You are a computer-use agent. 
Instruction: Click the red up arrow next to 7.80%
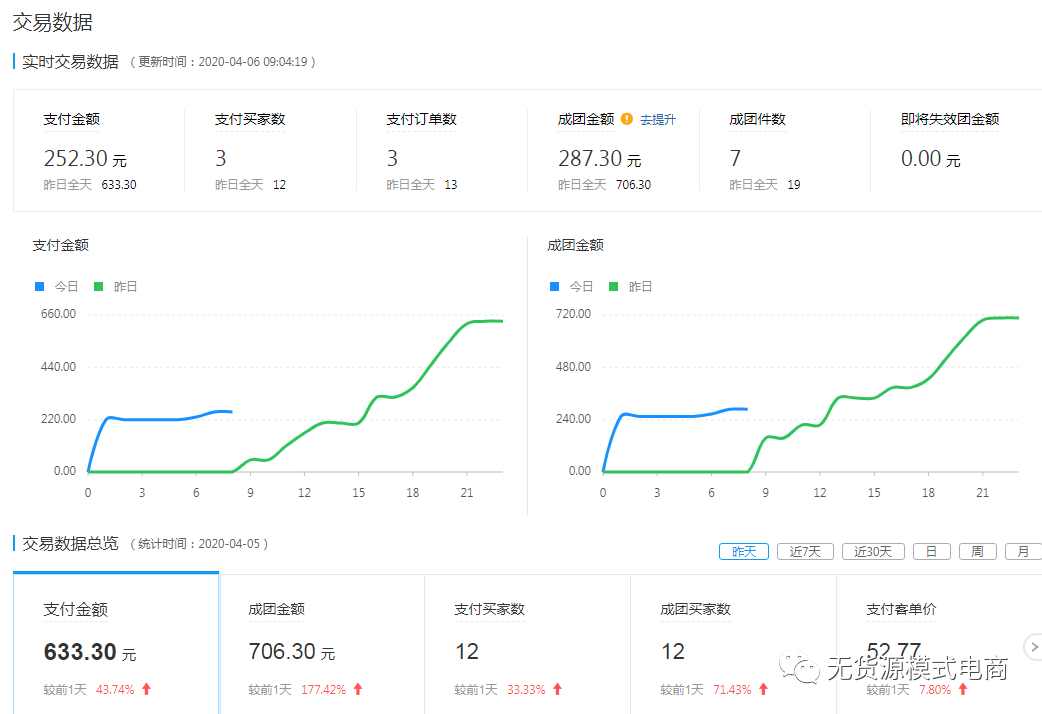pos(963,689)
